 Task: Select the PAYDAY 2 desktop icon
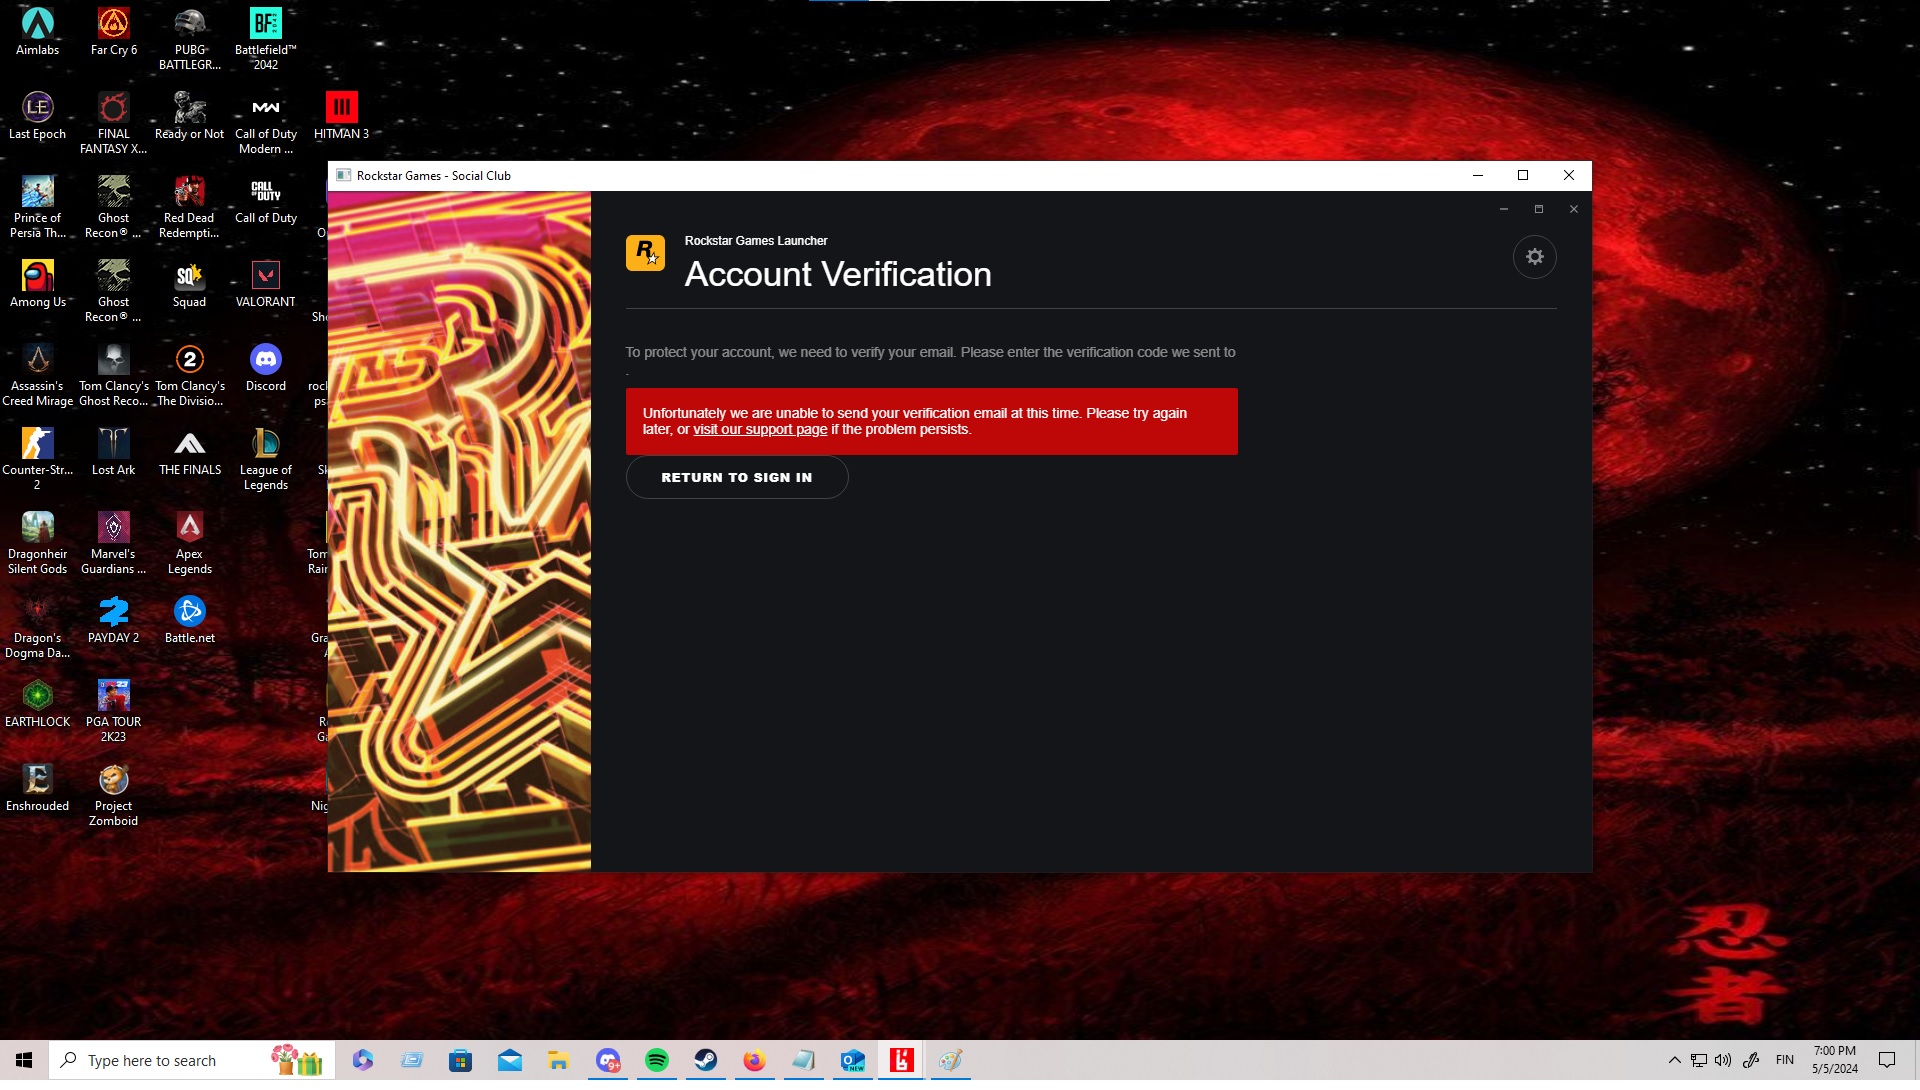(x=114, y=620)
